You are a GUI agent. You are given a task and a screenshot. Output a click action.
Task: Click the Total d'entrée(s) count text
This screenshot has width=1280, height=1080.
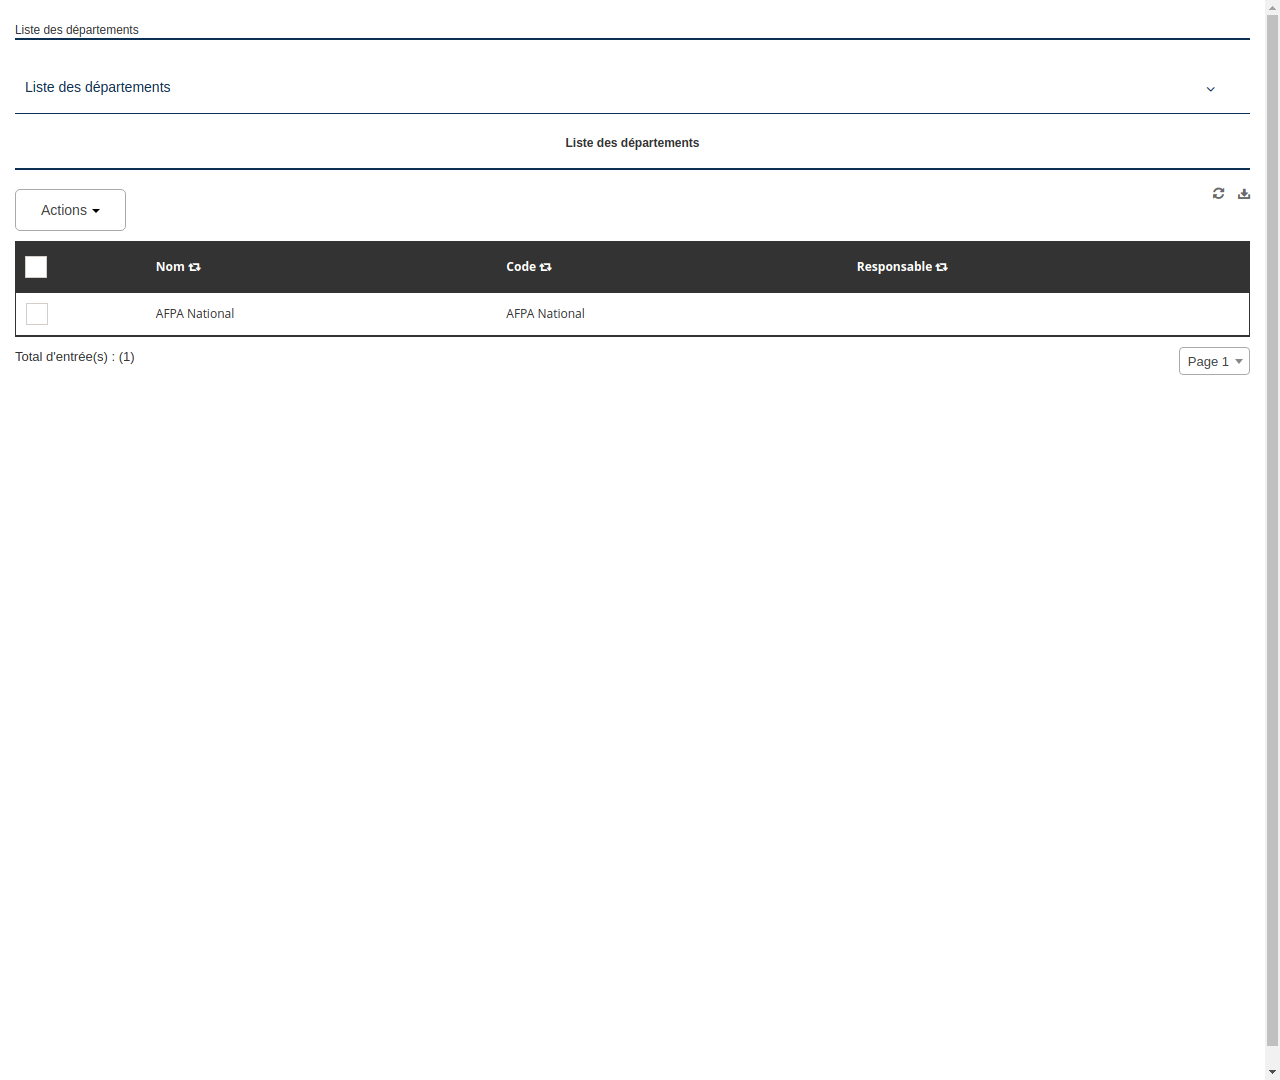(75, 357)
